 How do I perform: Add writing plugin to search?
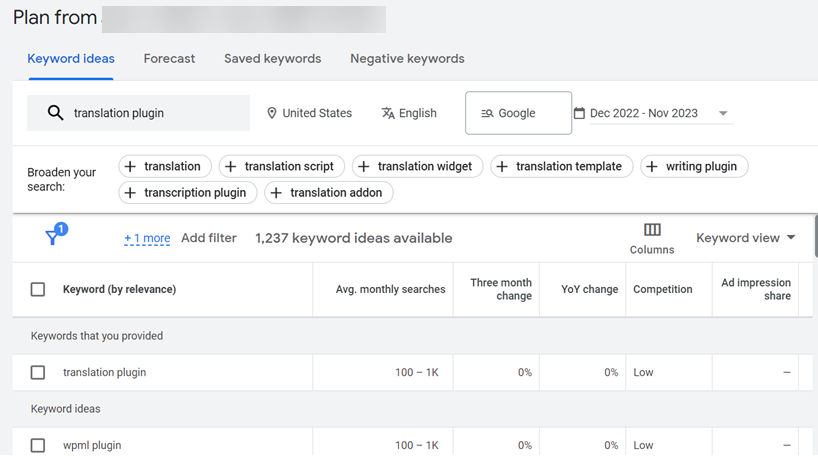694,166
